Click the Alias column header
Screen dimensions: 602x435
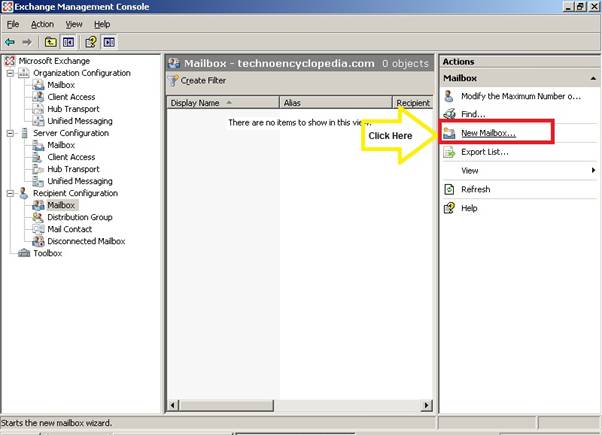[336, 103]
